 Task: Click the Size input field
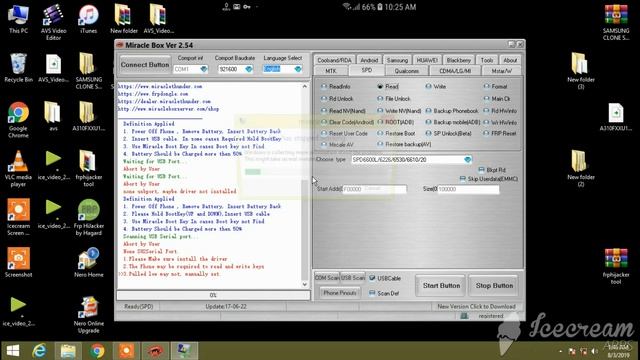coord(468,189)
